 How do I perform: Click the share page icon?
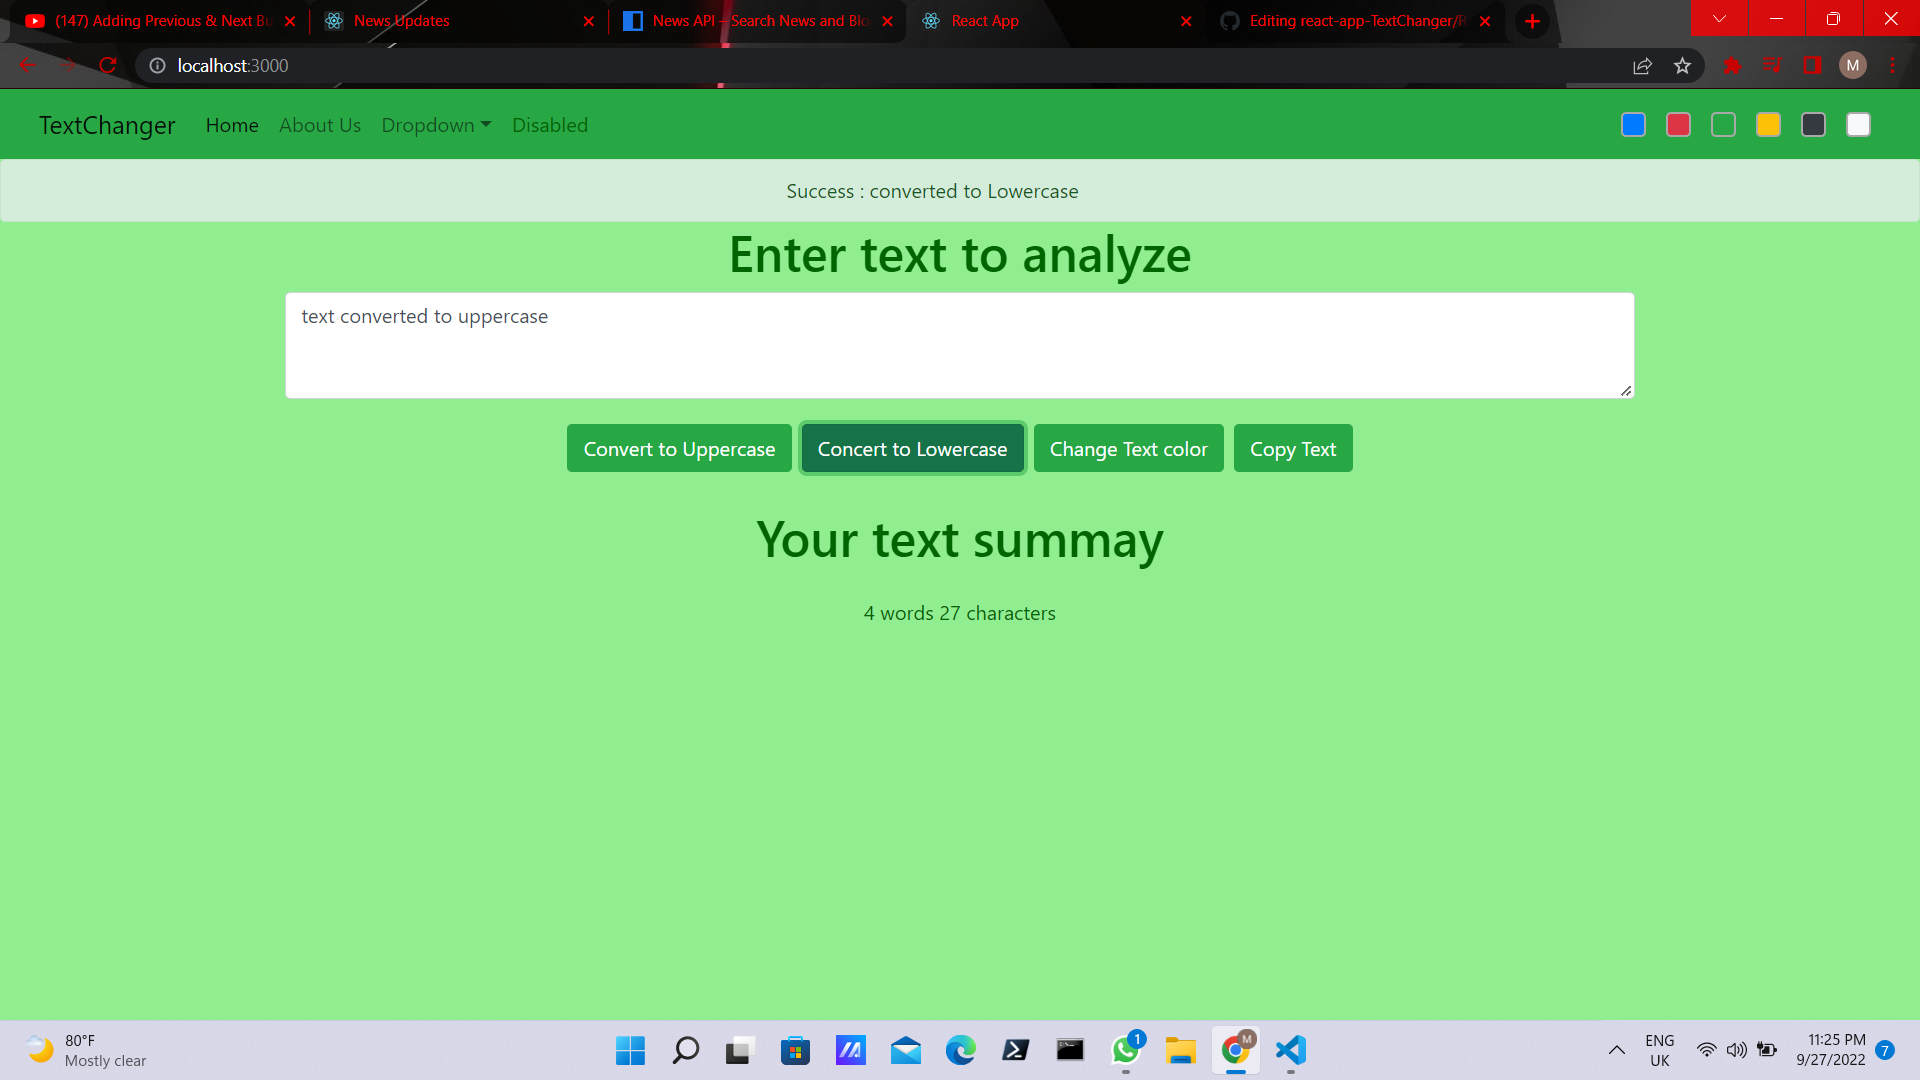(1642, 66)
